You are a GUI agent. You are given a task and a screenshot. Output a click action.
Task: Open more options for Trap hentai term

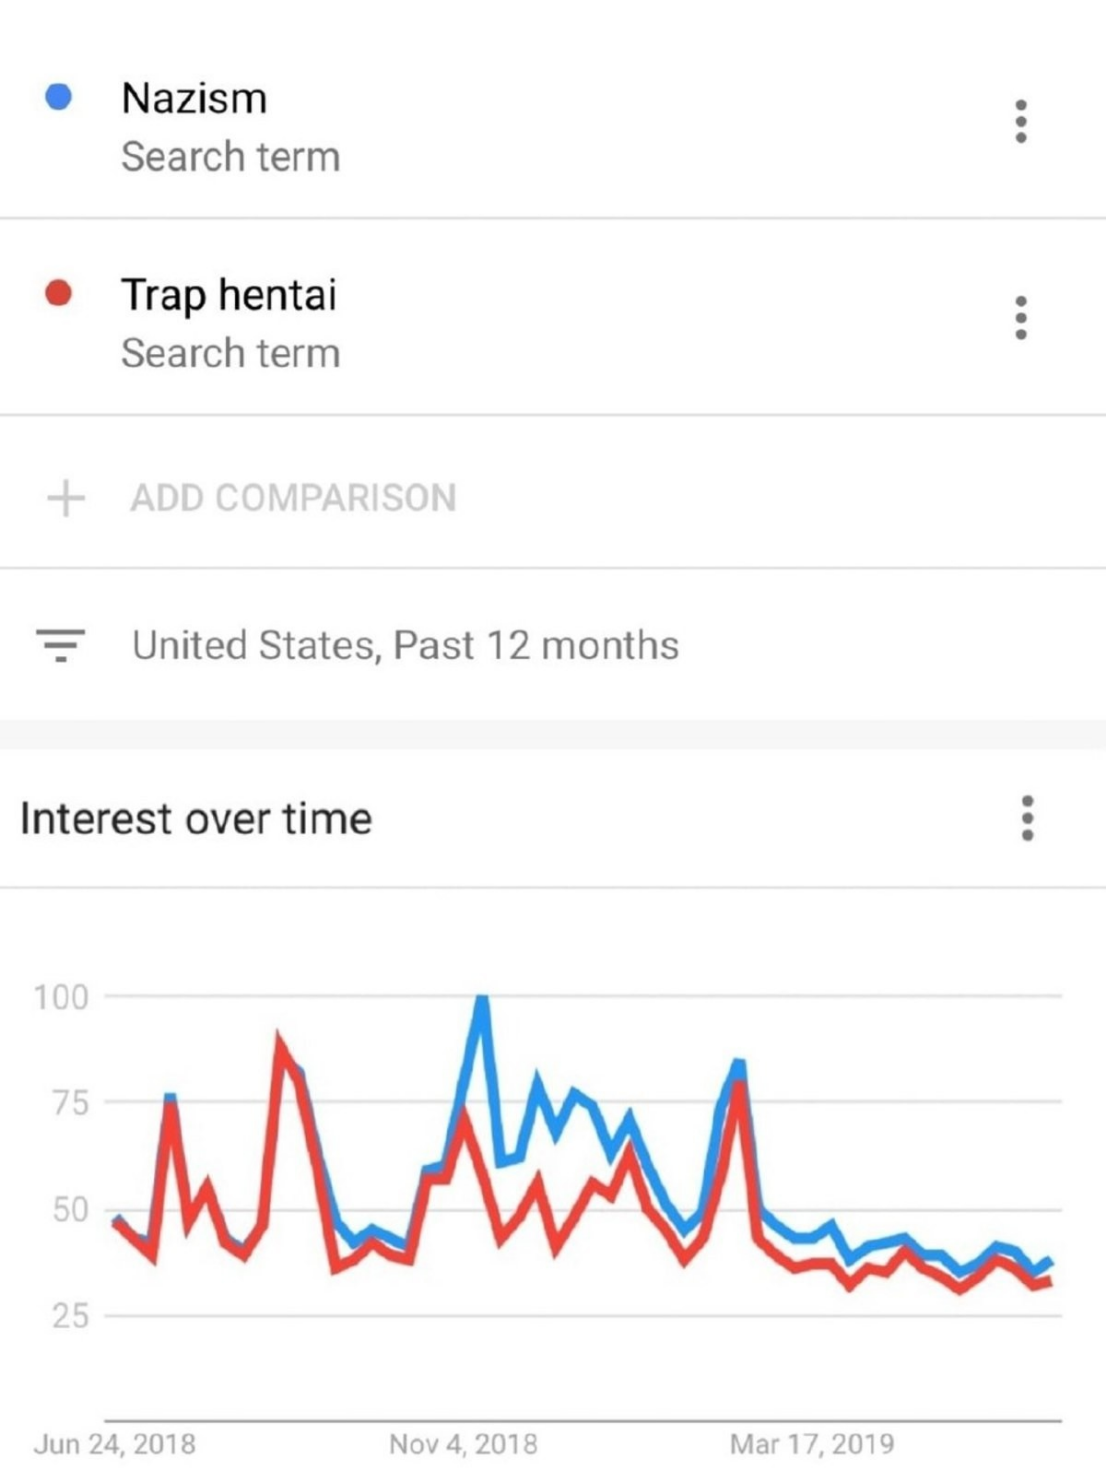tap(1020, 318)
